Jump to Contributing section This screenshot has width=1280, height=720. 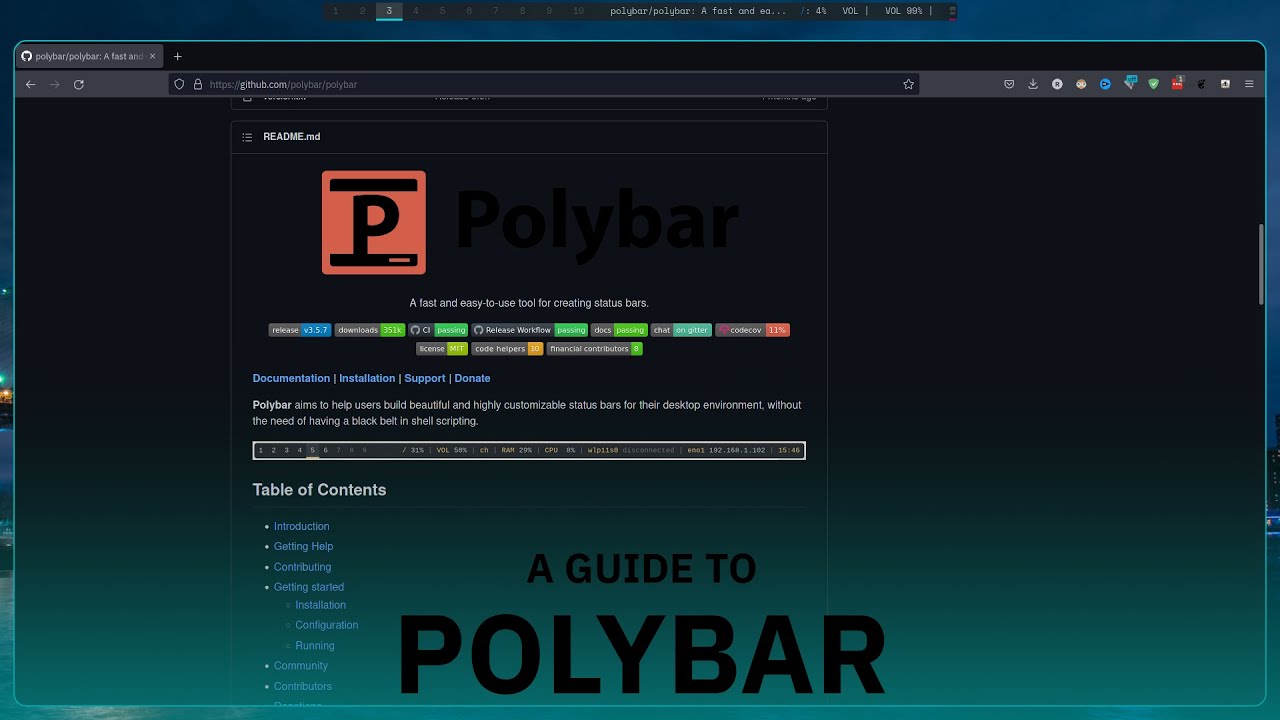click(302, 567)
